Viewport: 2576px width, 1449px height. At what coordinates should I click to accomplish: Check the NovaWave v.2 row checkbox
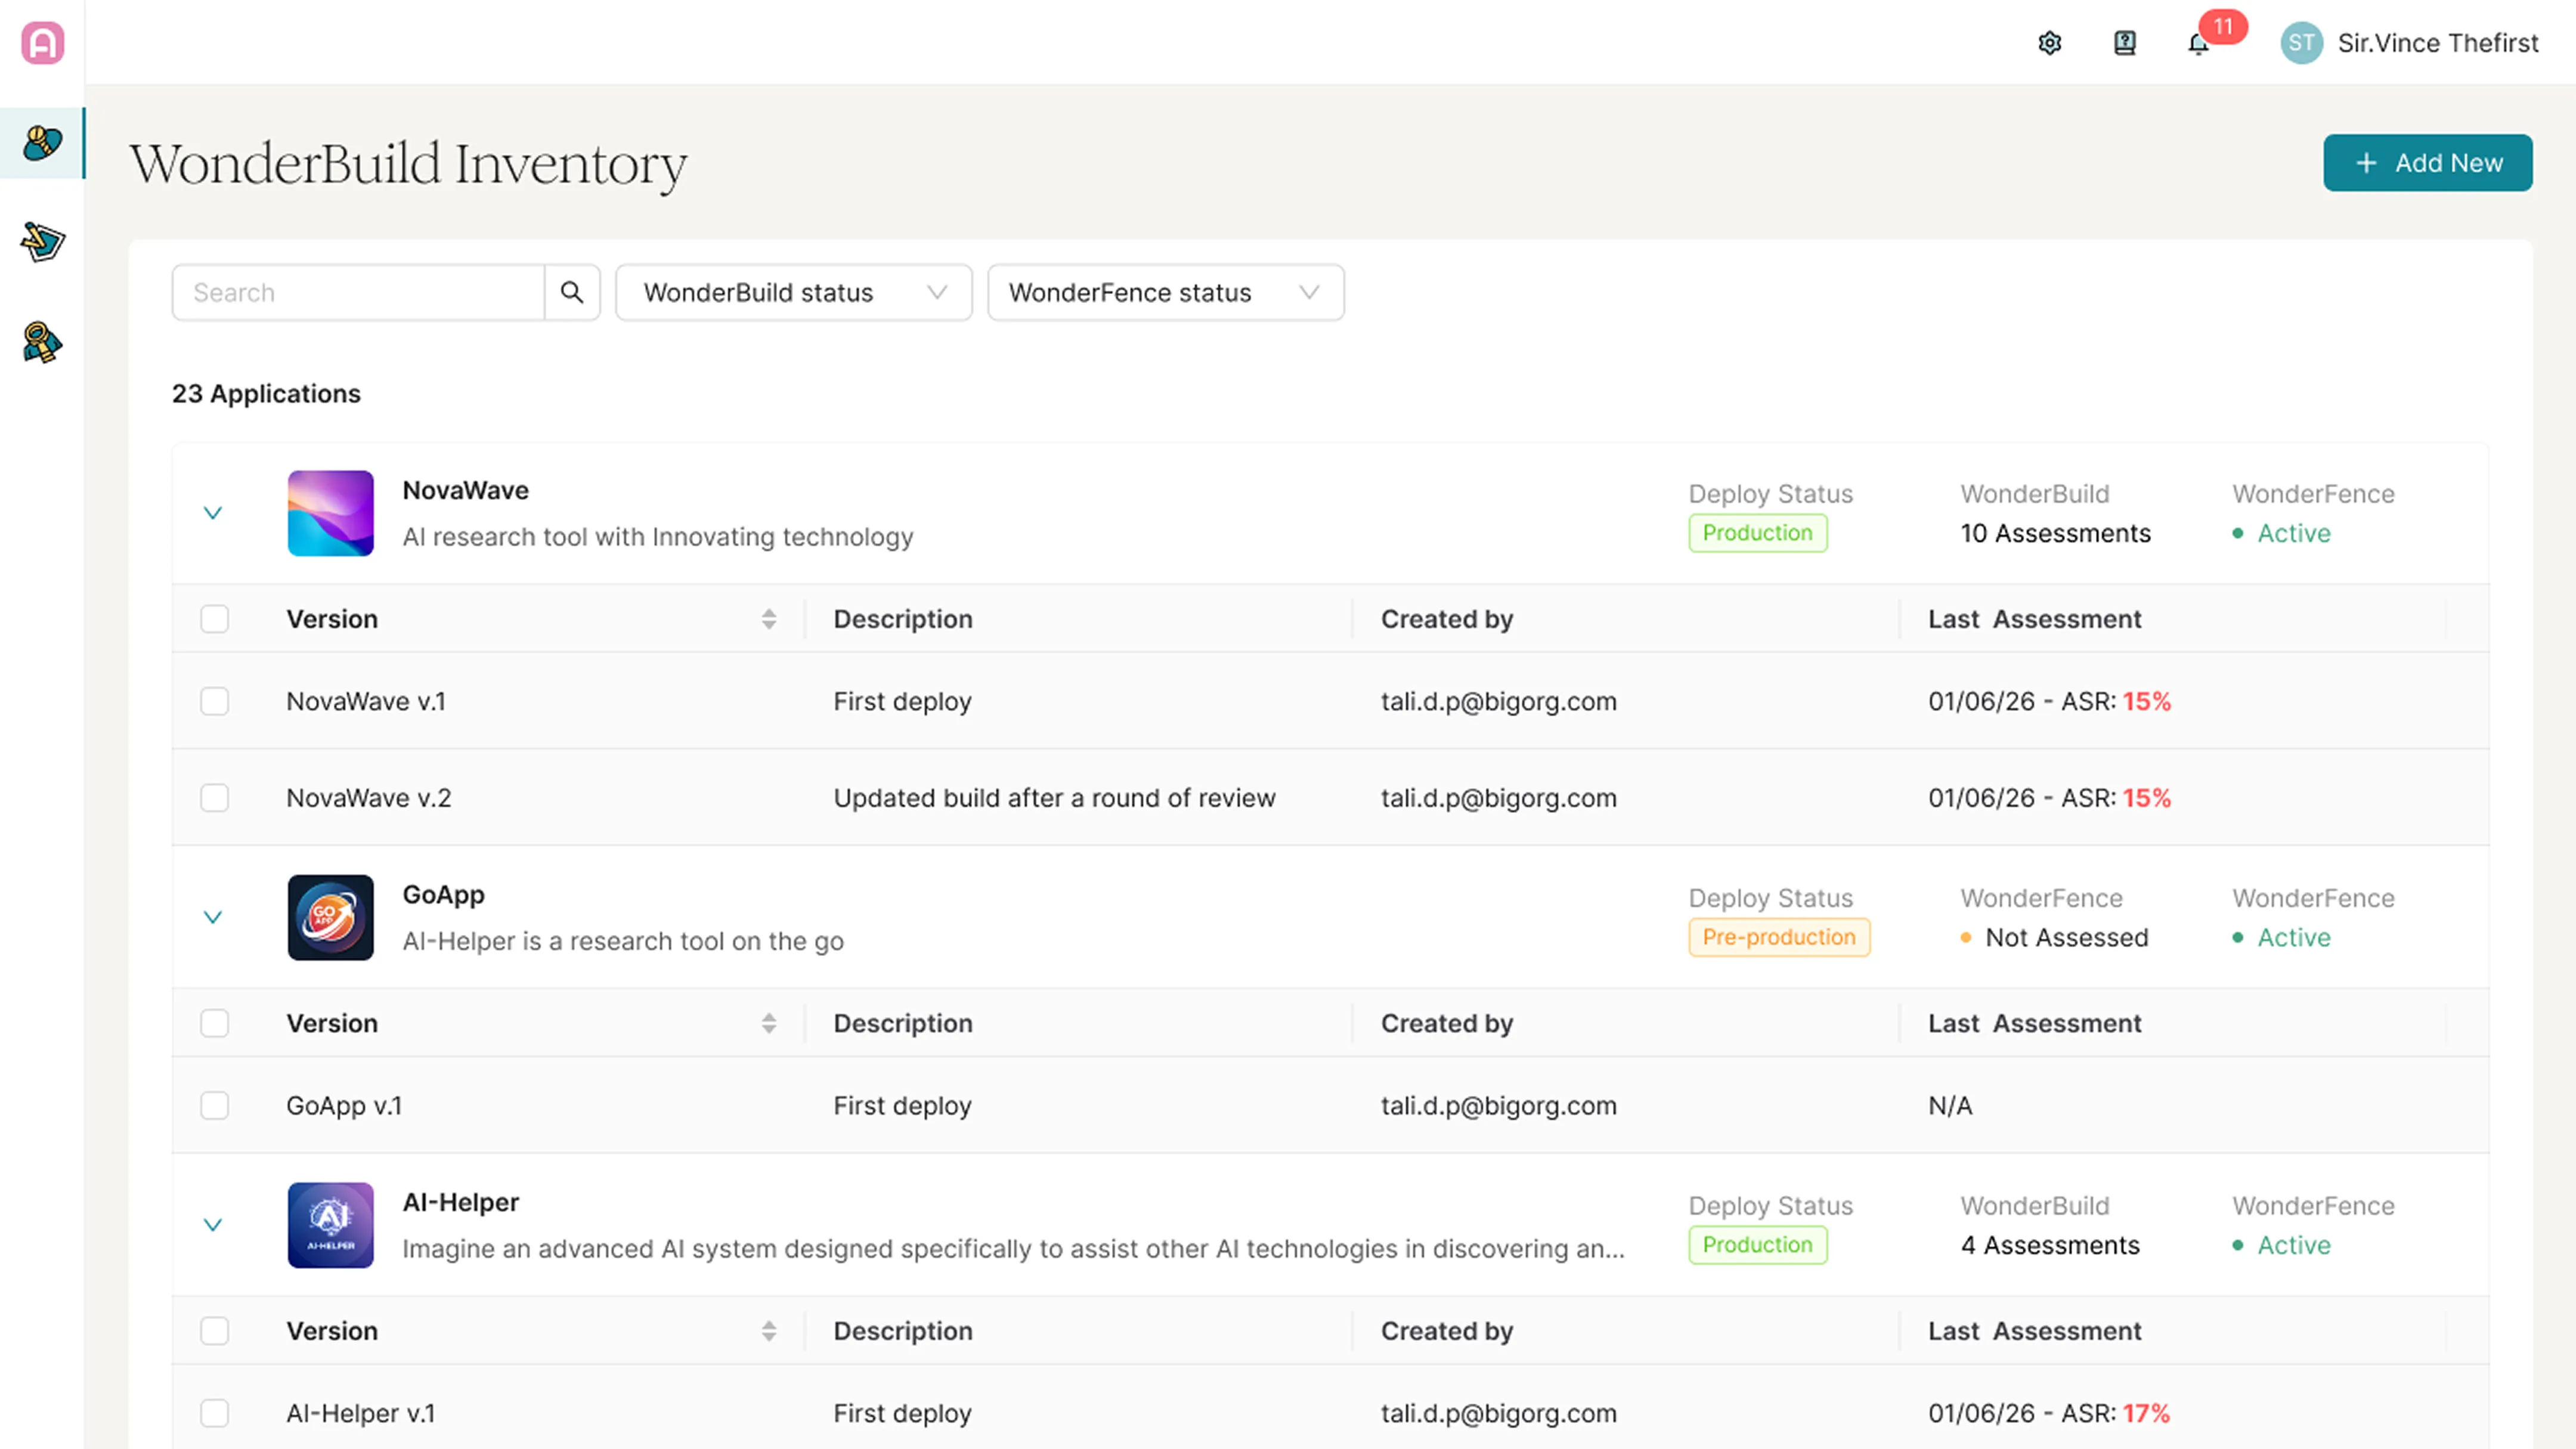pyautogui.click(x=214, y=798)
